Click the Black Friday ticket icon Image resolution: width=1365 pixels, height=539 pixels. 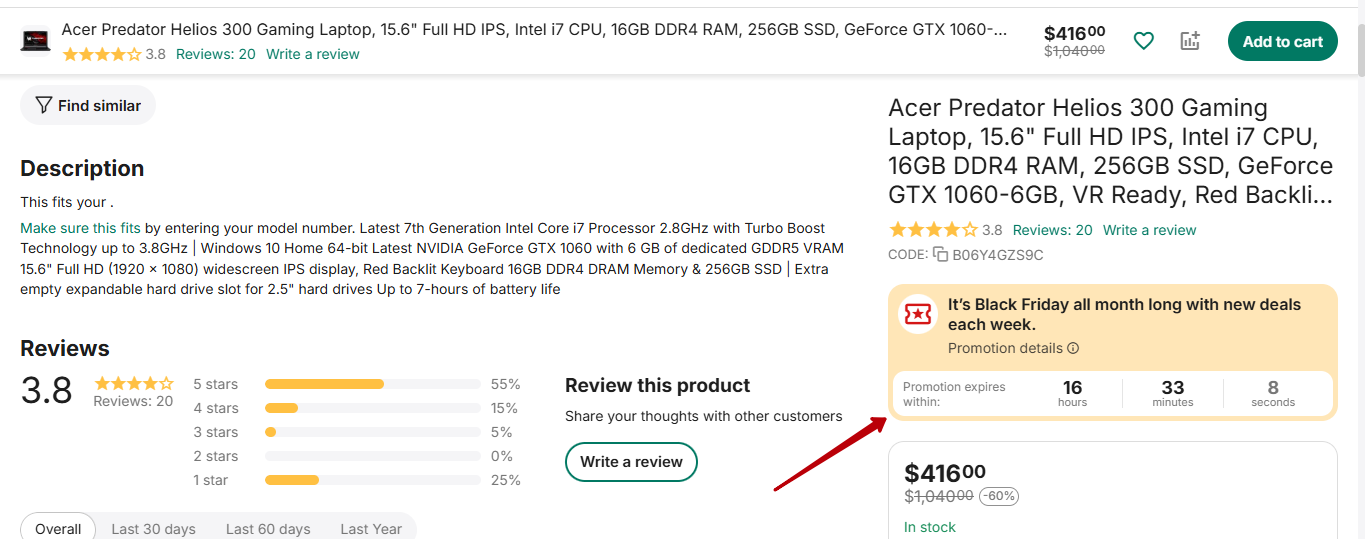[x=917, y=314]
